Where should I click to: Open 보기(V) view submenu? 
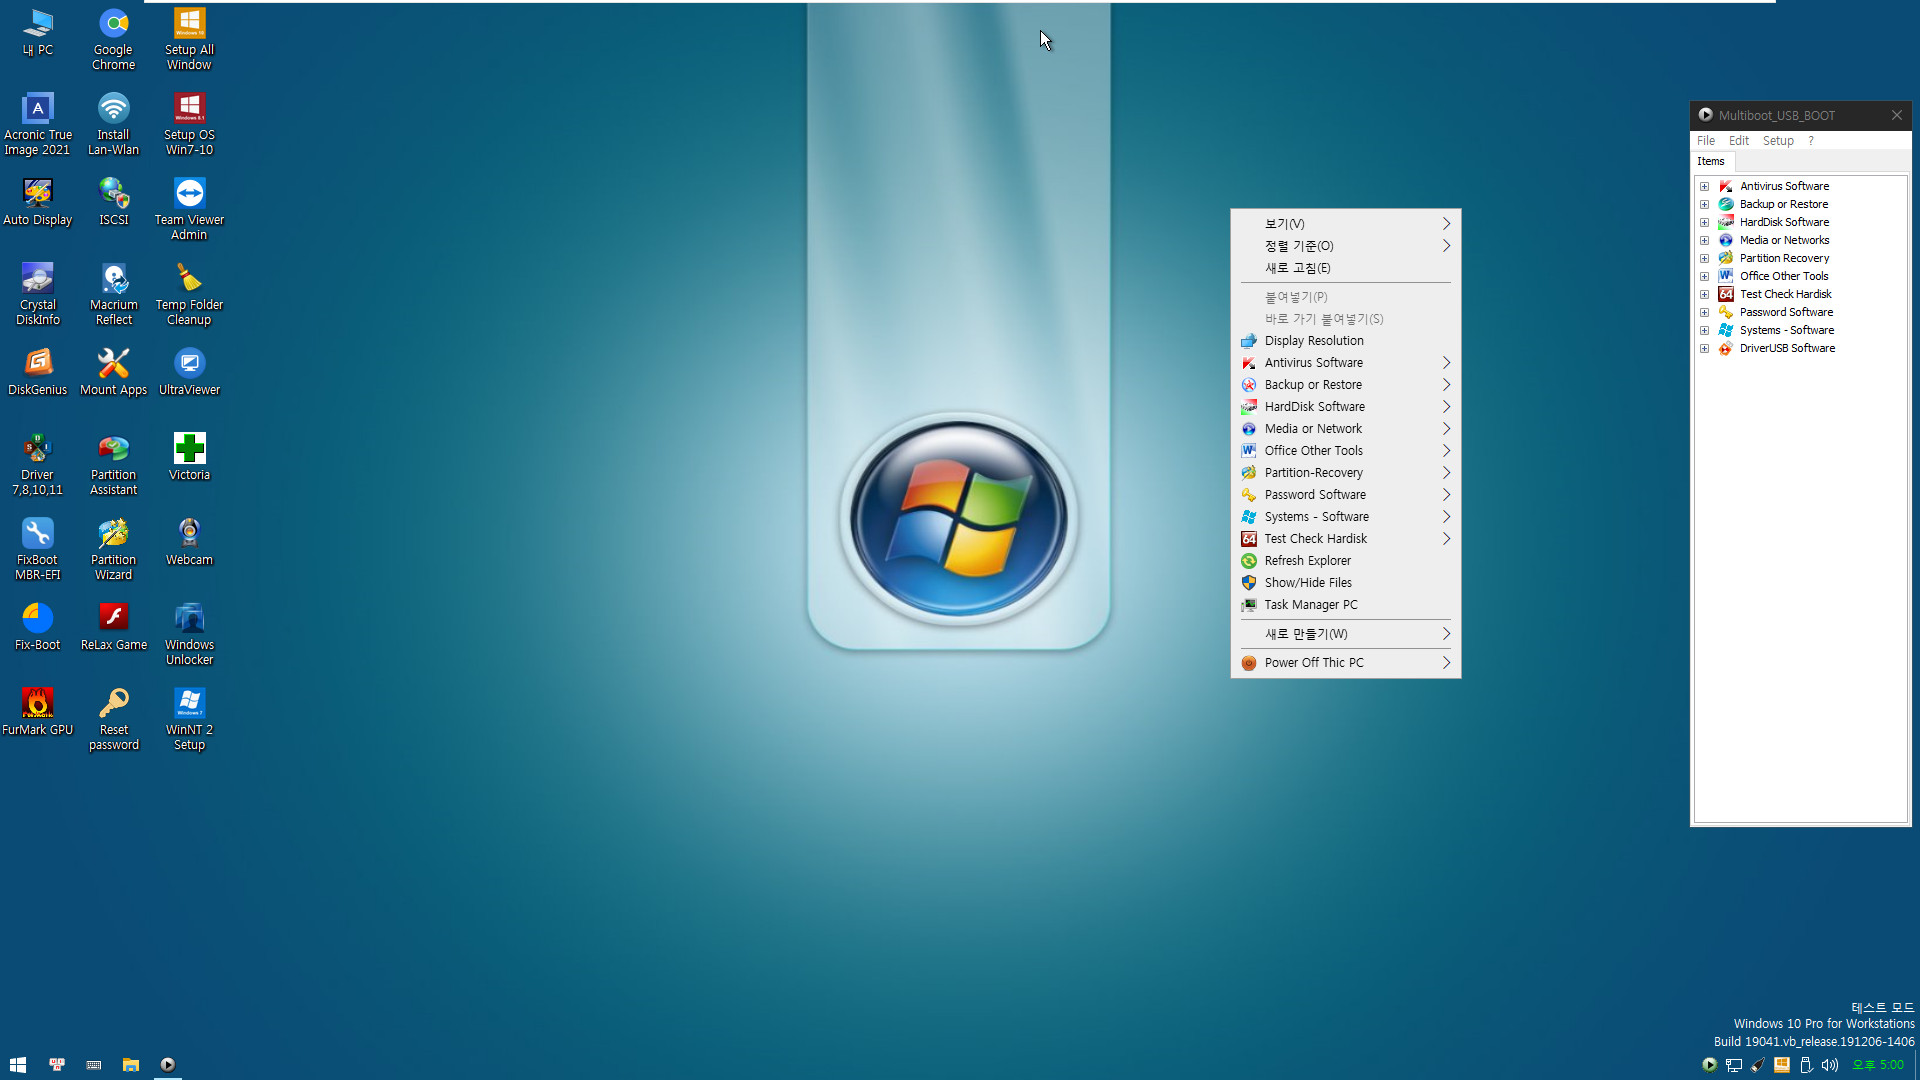tap(1345, 224)
